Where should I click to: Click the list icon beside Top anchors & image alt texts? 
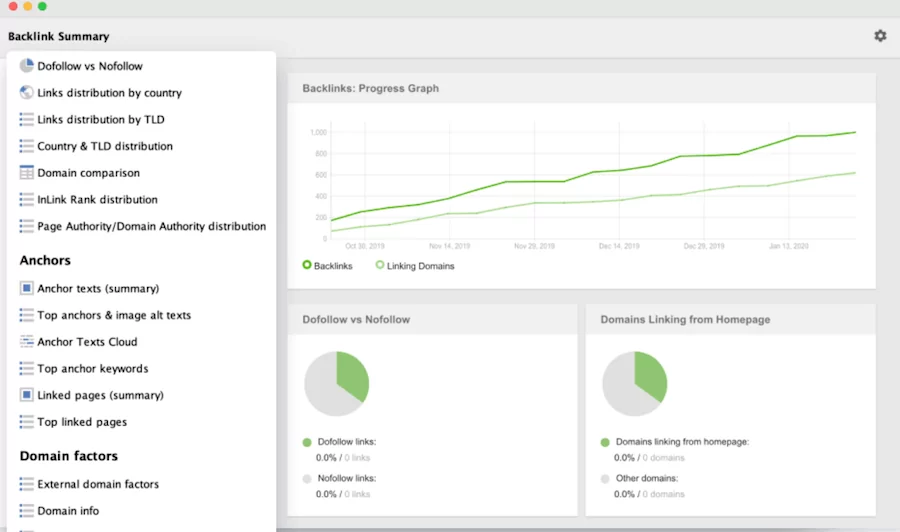coord(26,315)
